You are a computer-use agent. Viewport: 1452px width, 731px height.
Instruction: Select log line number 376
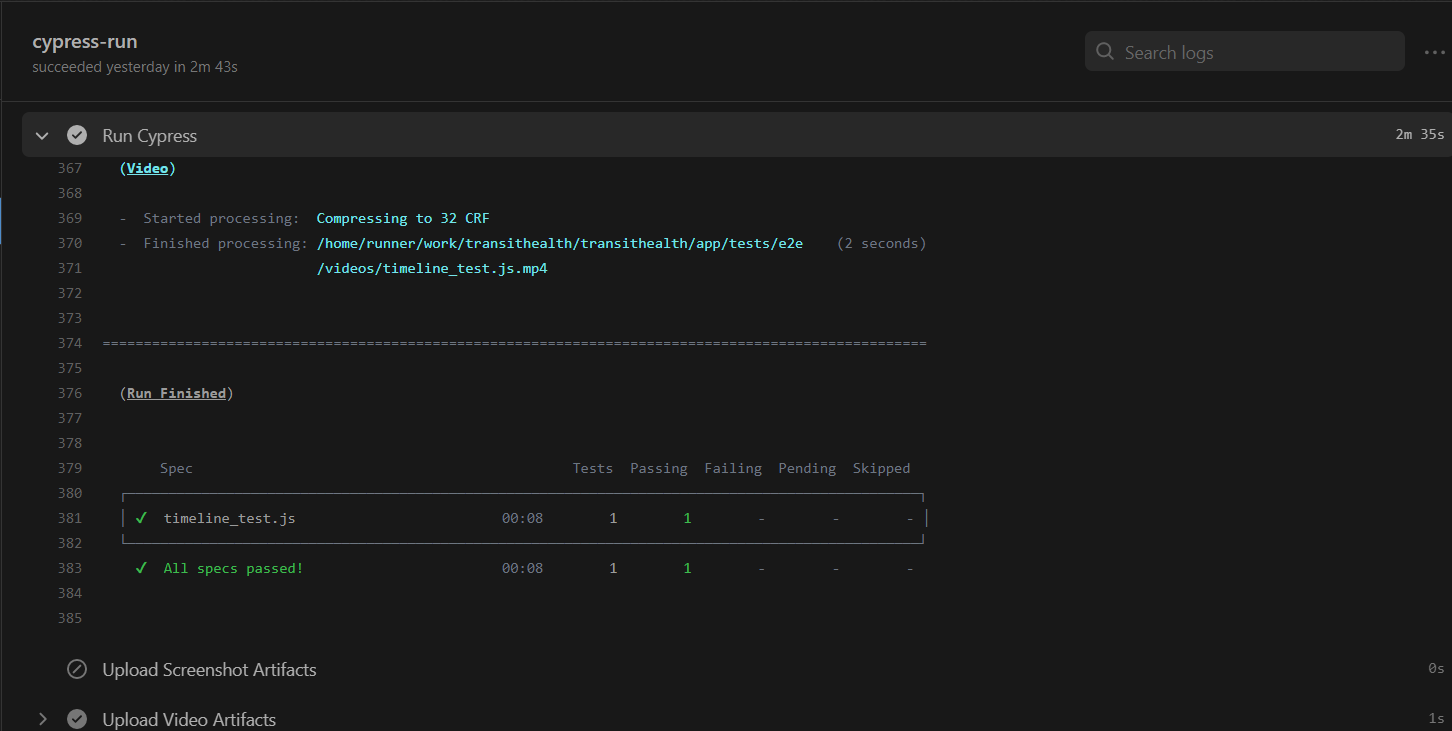[x=70, y=393]
